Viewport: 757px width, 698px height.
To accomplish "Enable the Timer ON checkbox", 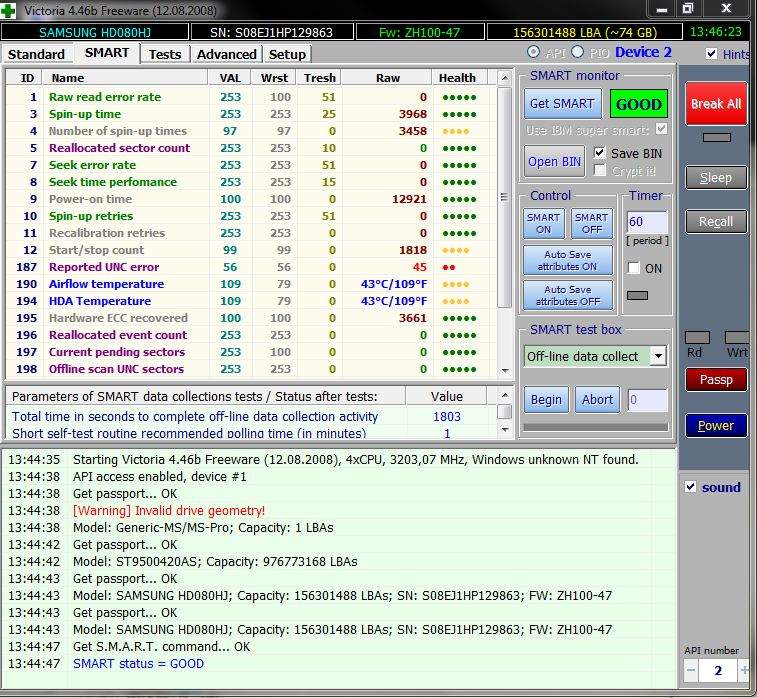I will [x=633, y=268].
